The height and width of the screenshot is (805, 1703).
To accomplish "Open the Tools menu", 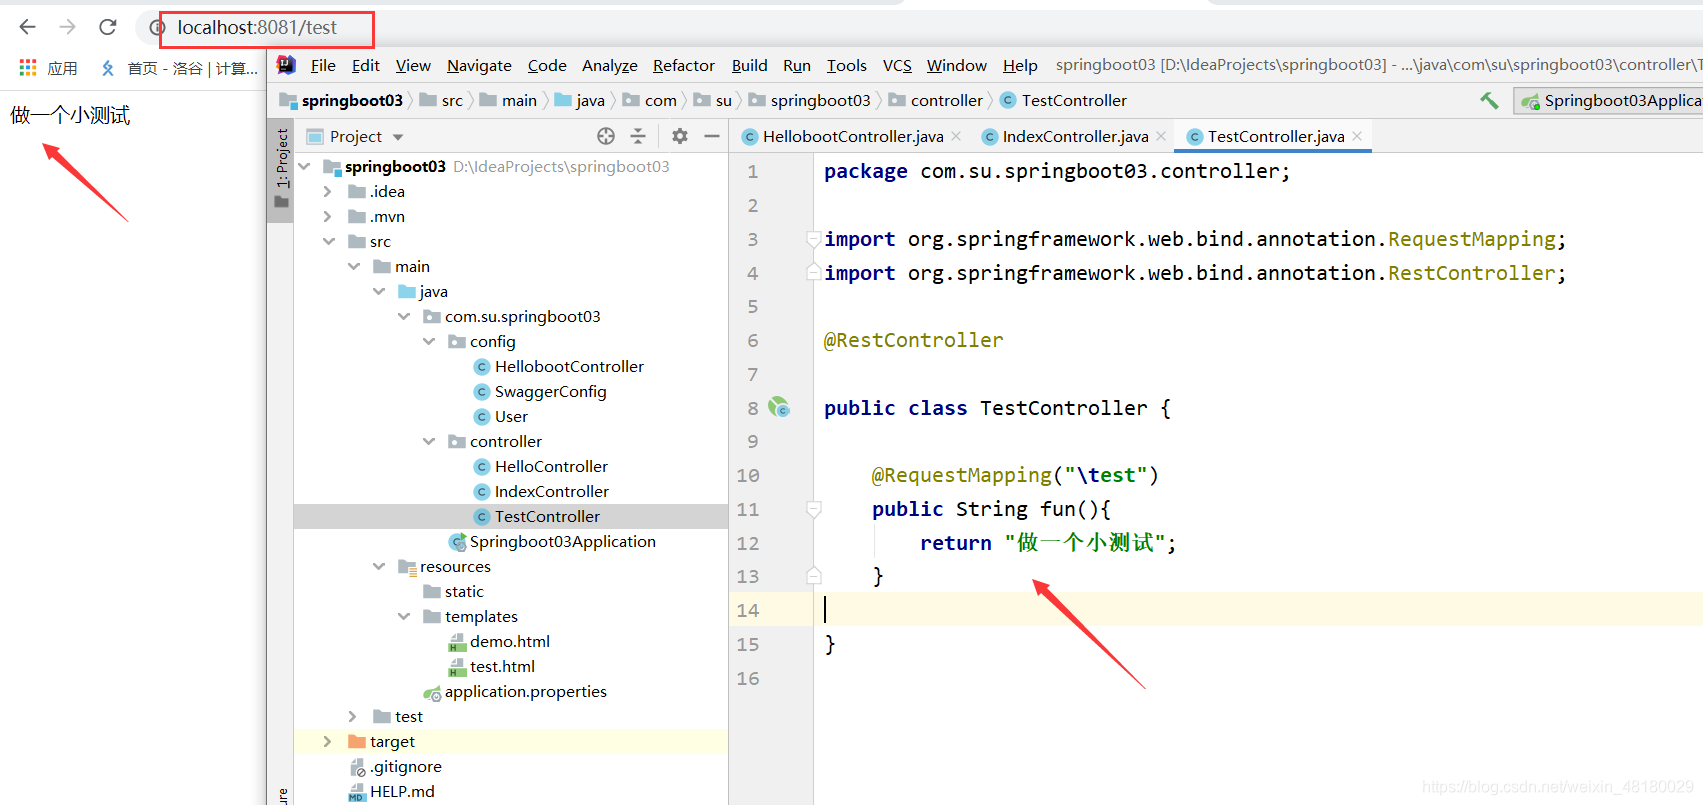I will 847,65.
